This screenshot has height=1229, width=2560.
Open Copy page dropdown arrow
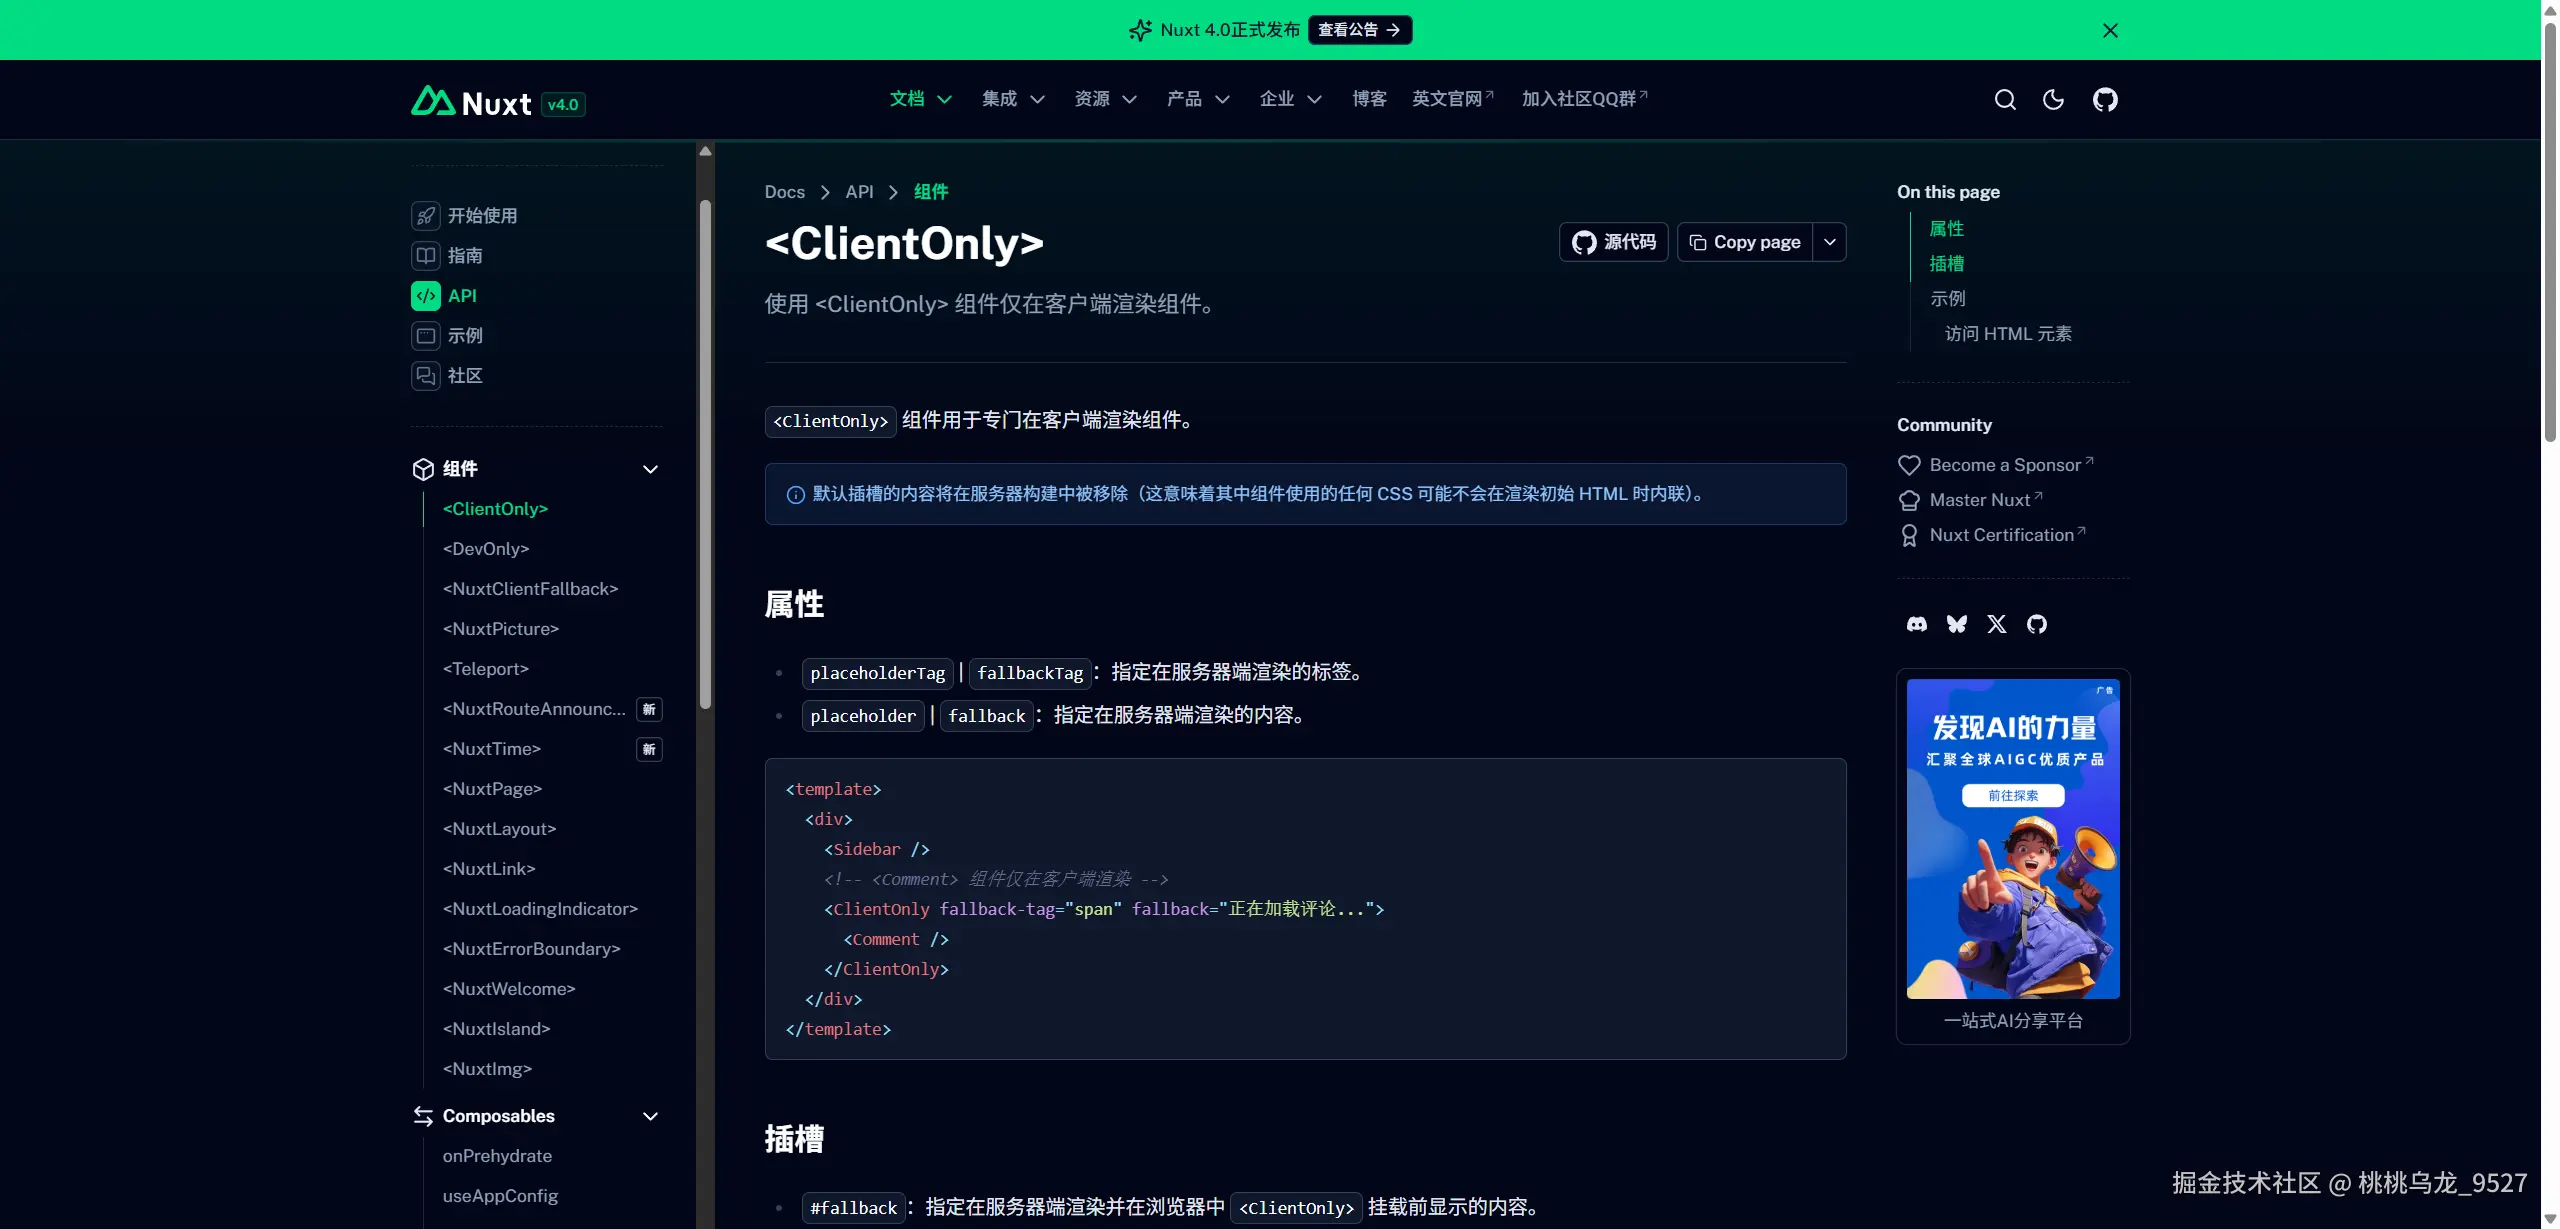1829,242
